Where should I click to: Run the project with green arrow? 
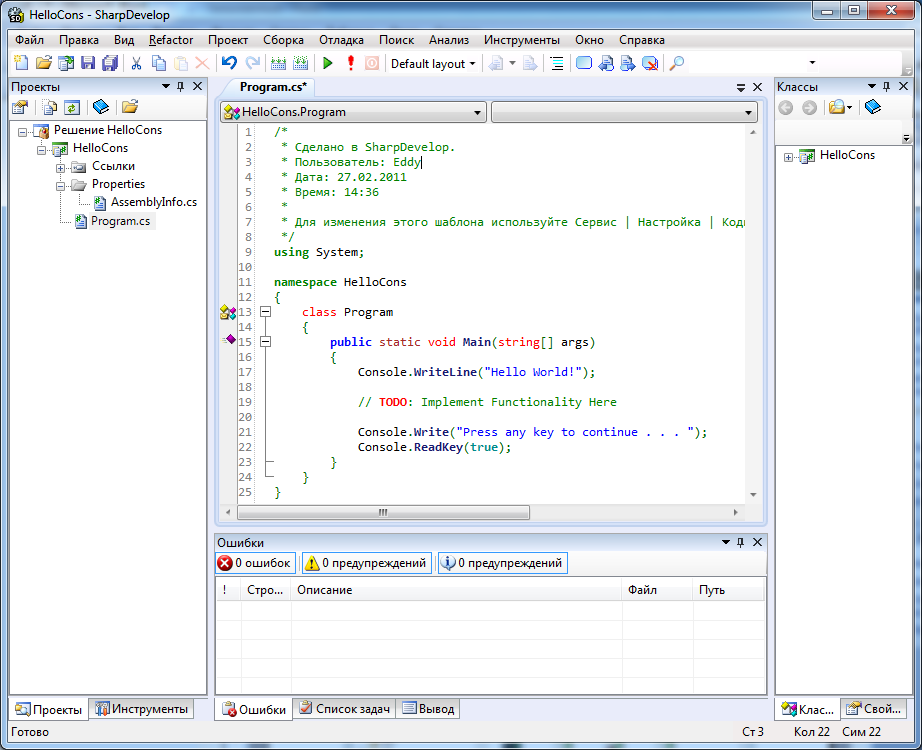[328, 63]
